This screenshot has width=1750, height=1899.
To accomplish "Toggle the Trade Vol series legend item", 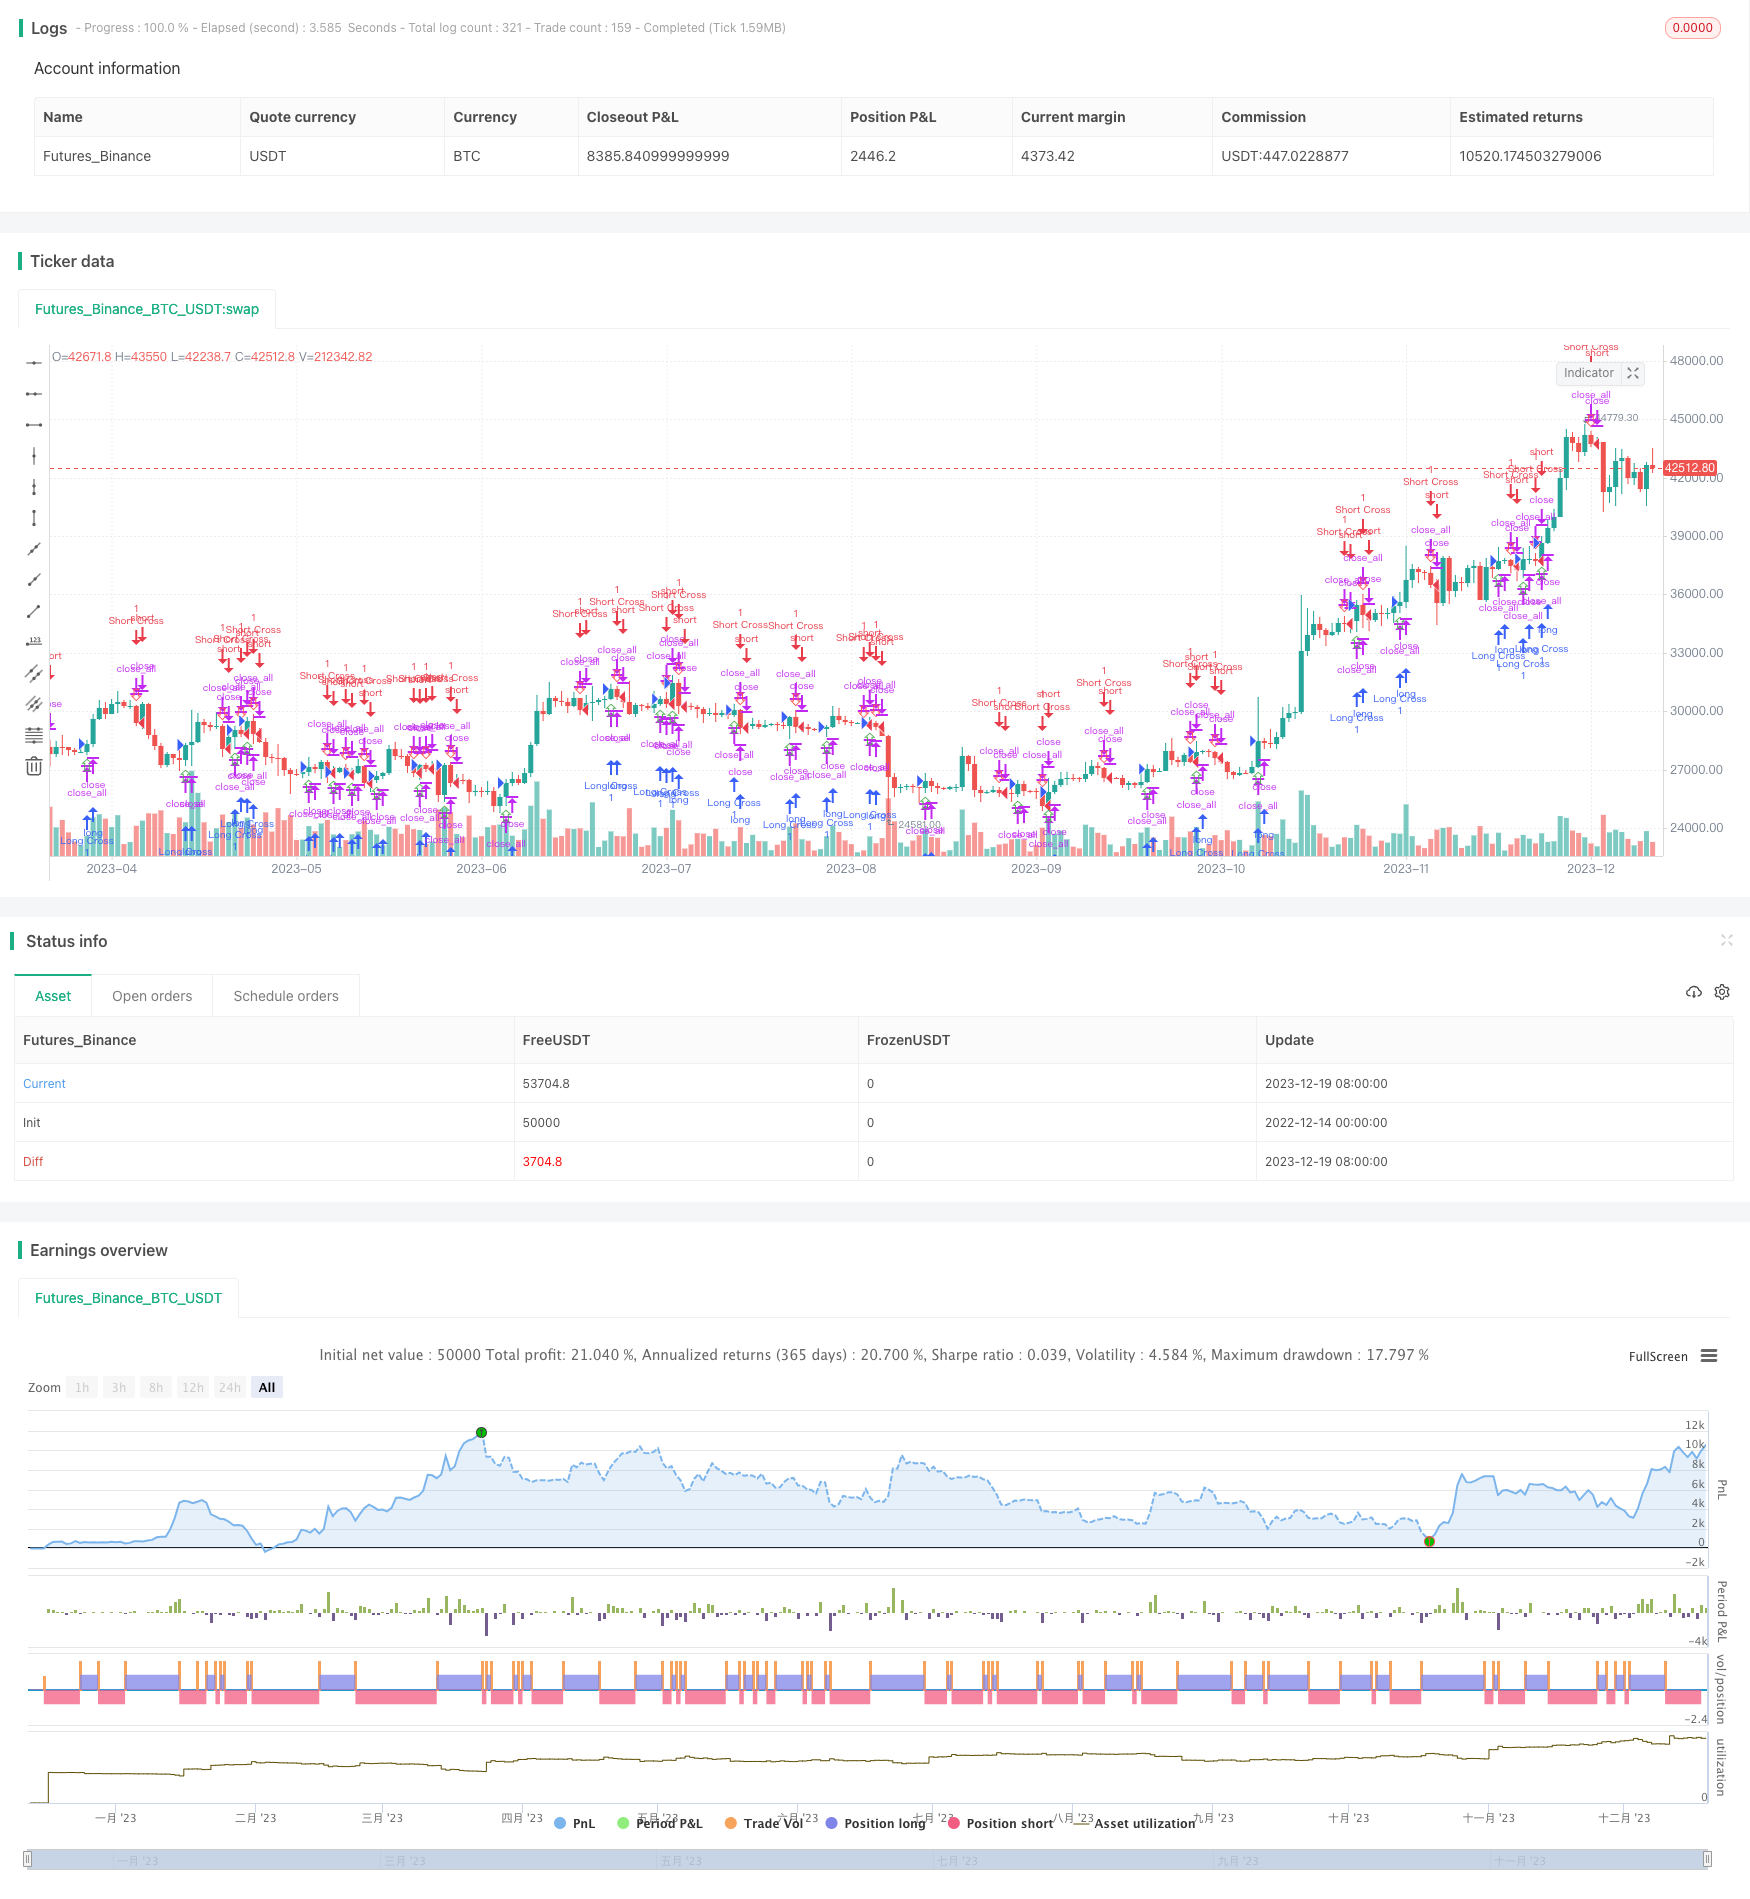I will [x=764, y=1823].
